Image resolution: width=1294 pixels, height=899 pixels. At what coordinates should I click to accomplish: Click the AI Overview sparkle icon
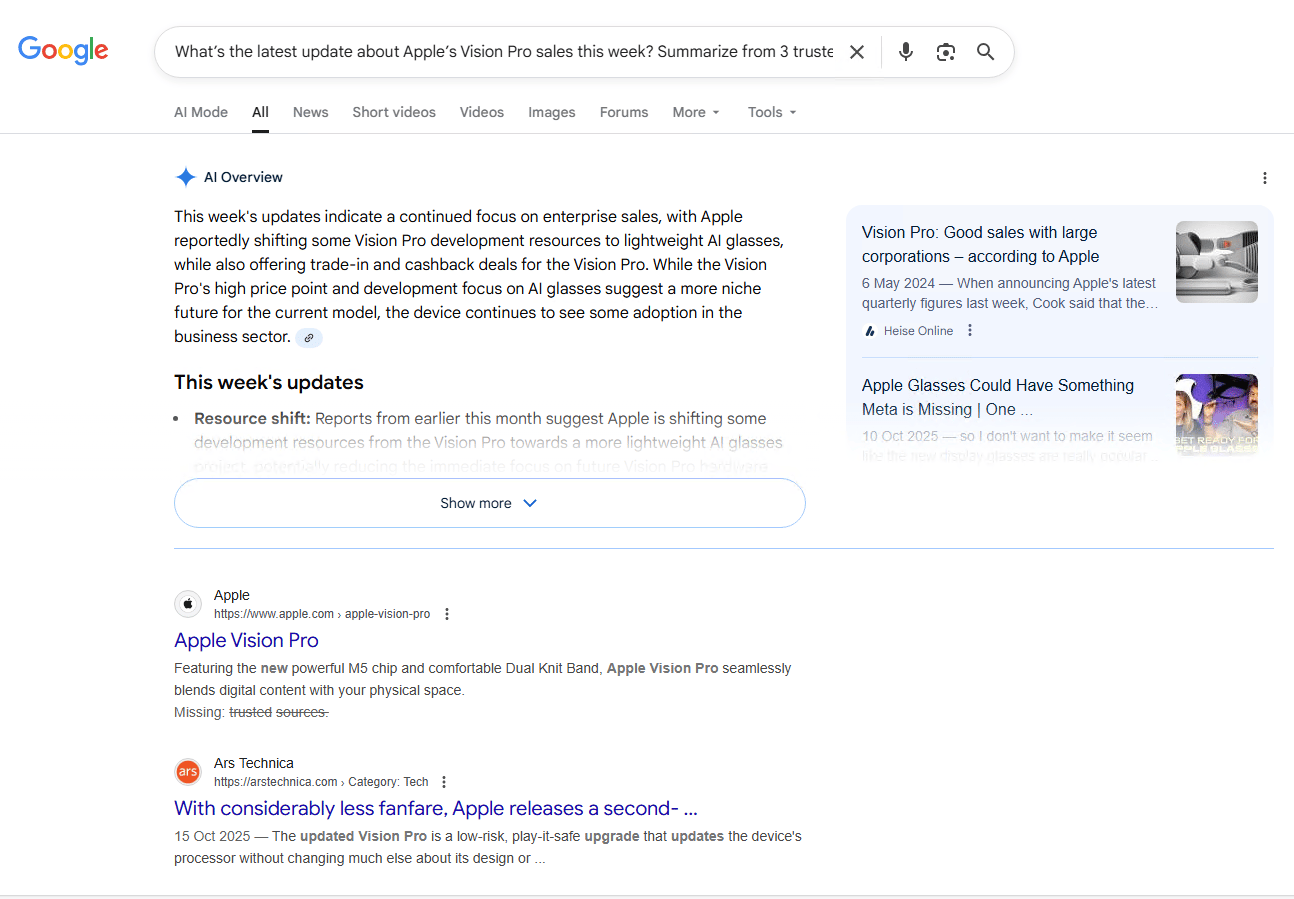coord(185,178)
